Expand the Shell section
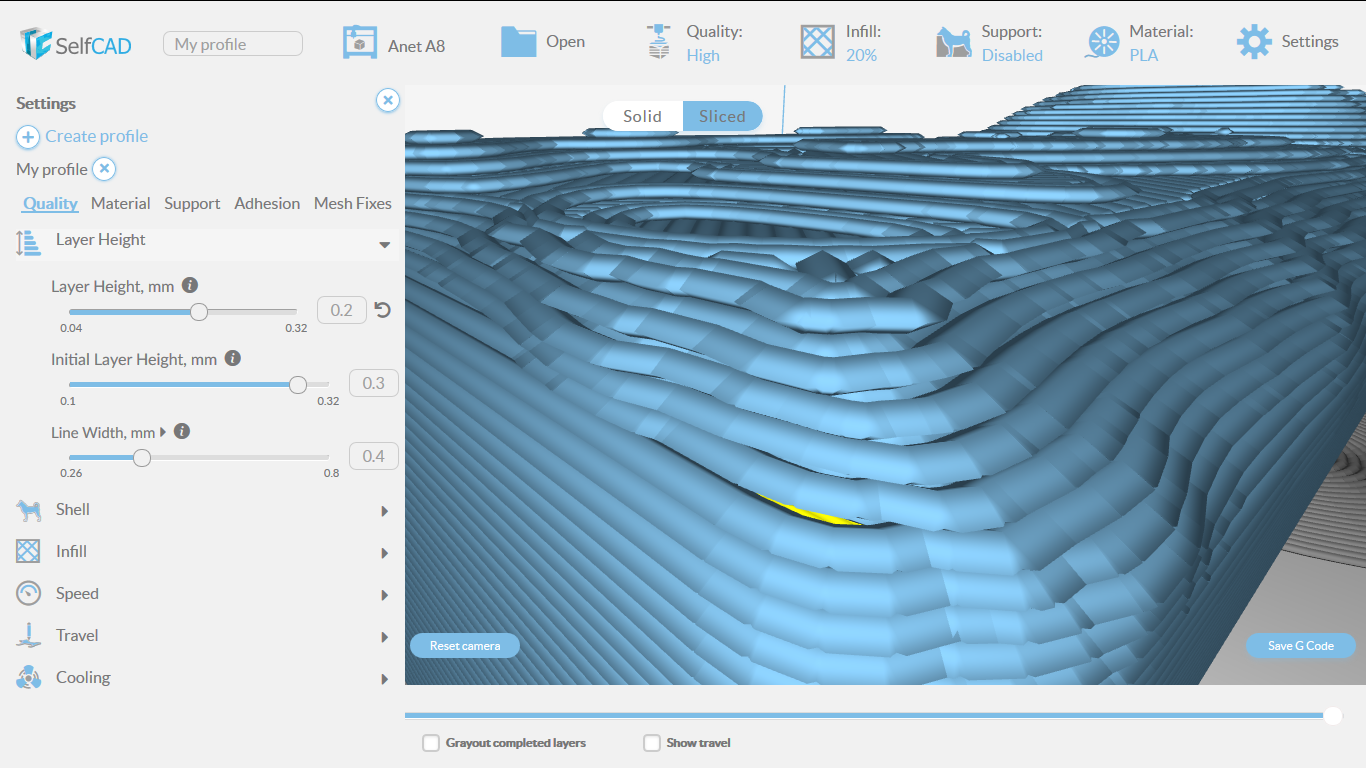Viewport: 1366px width, 768px height. (385, 511)
